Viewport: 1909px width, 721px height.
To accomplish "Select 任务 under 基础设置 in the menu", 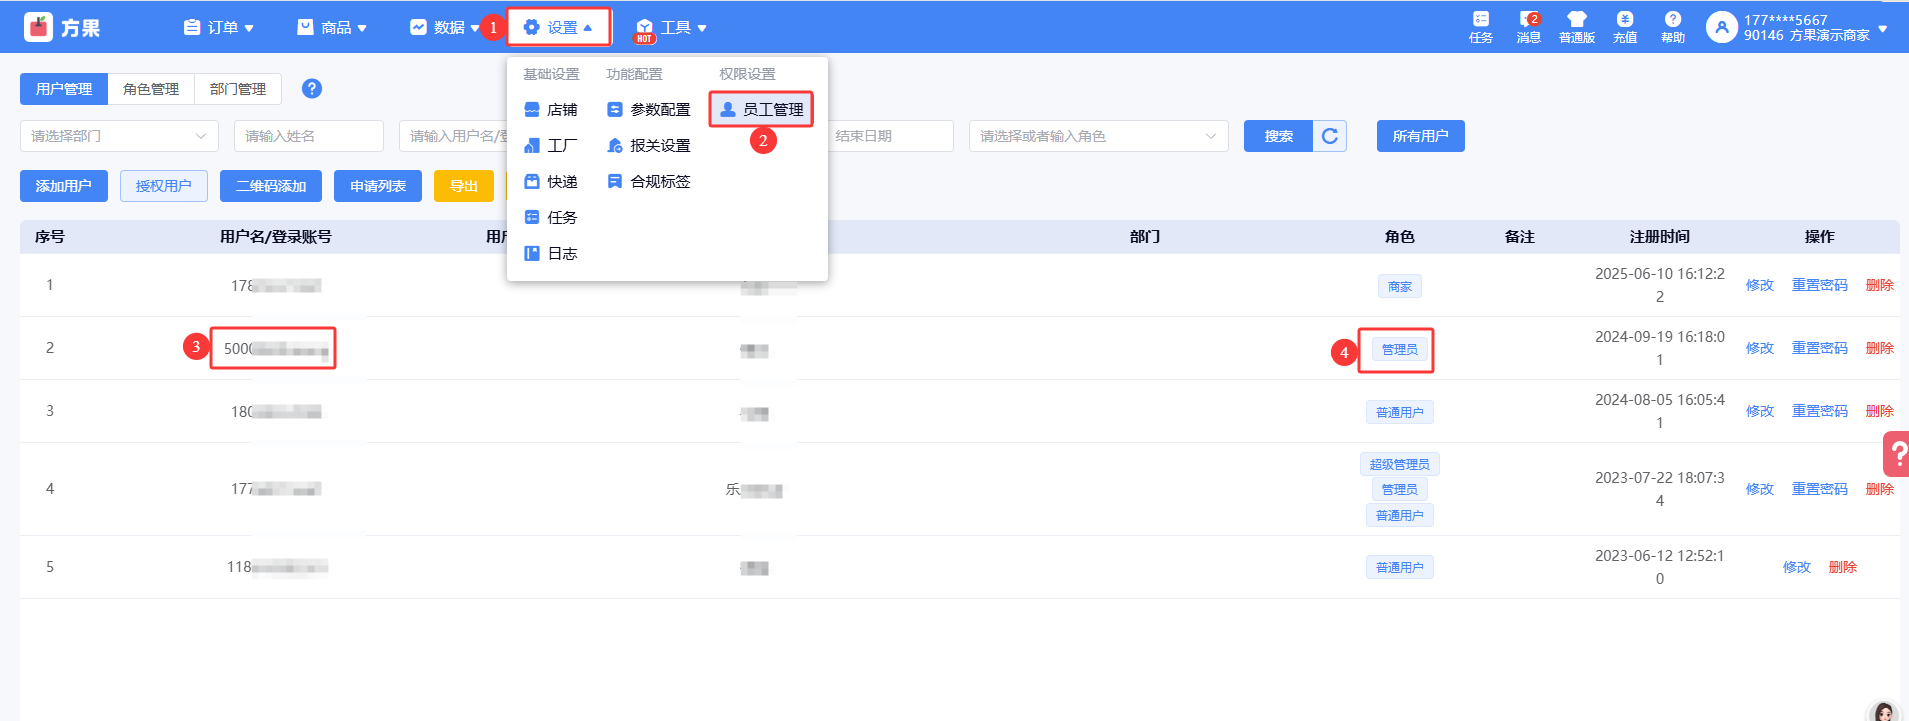I will point(551,218).
